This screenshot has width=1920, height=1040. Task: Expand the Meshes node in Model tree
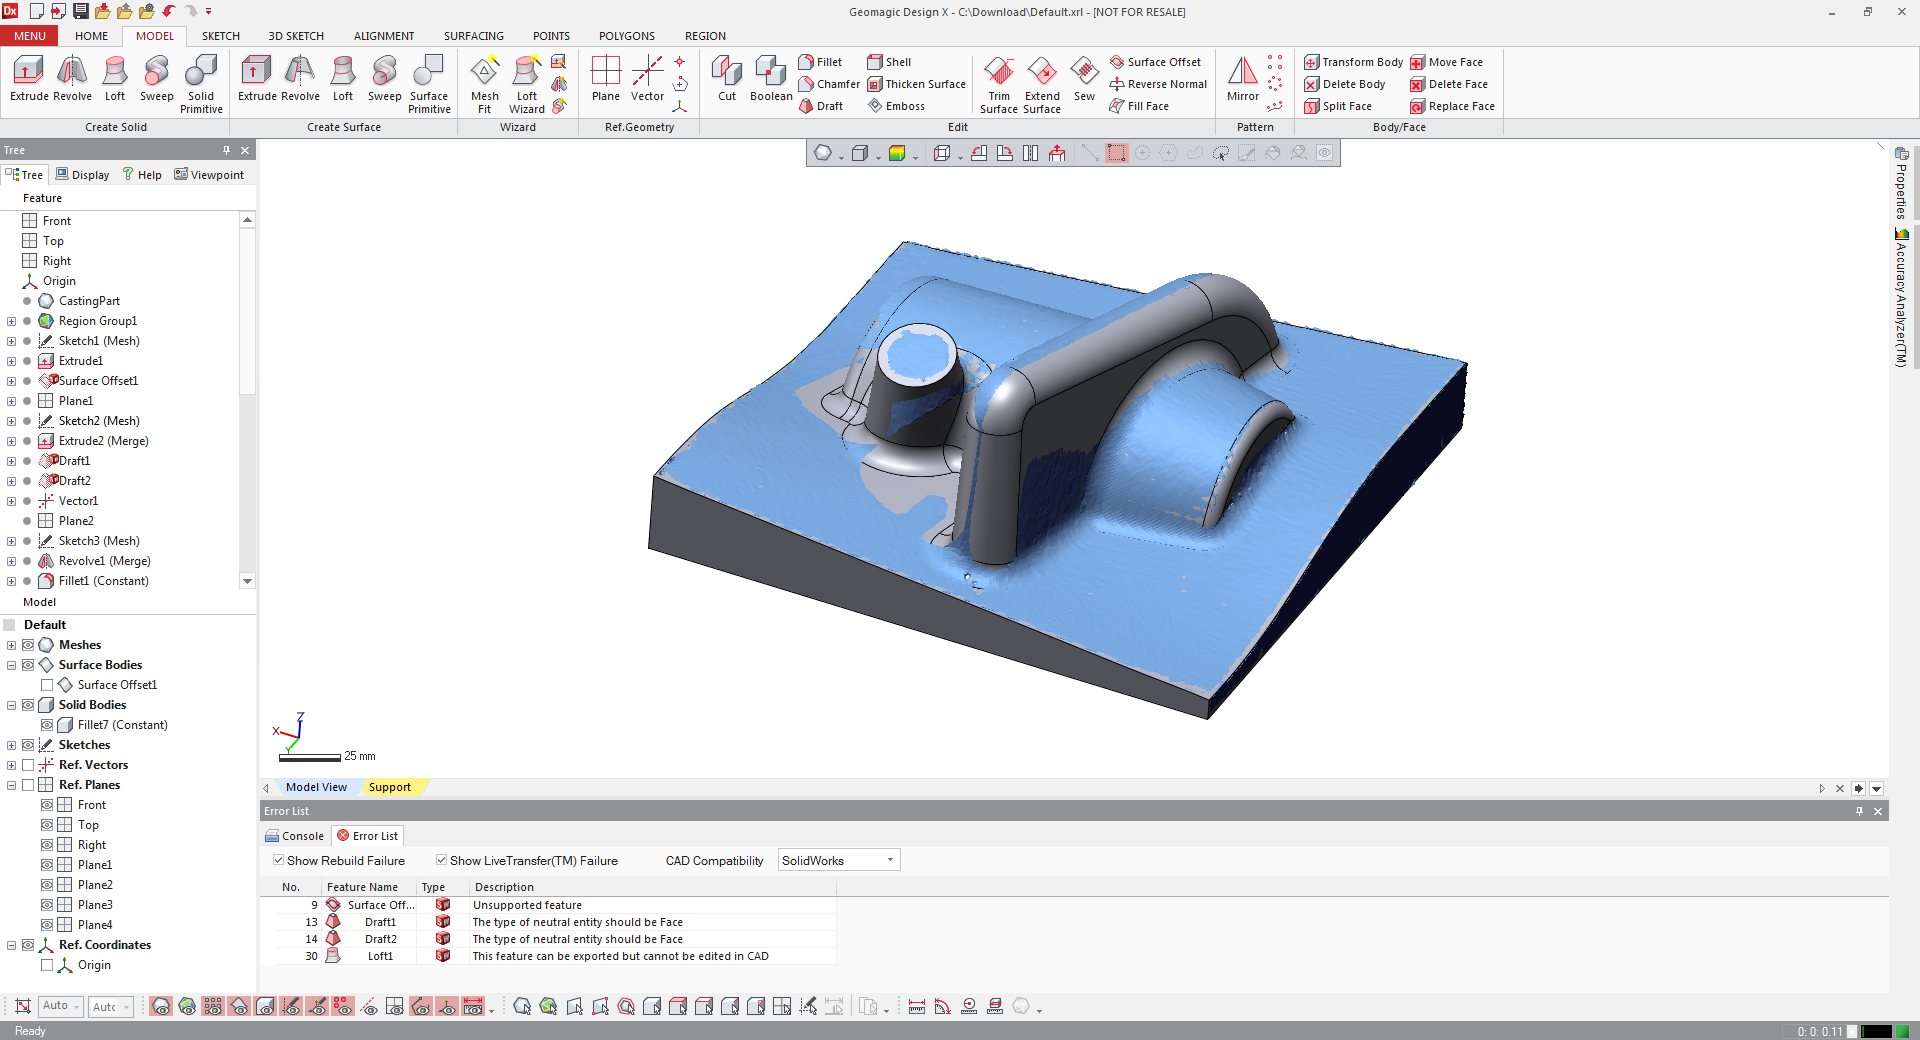11,645
